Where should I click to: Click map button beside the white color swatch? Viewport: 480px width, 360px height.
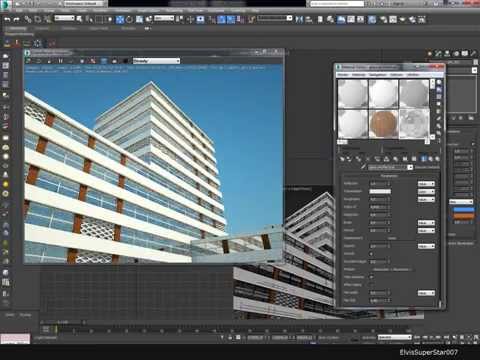tap(426, 192)
